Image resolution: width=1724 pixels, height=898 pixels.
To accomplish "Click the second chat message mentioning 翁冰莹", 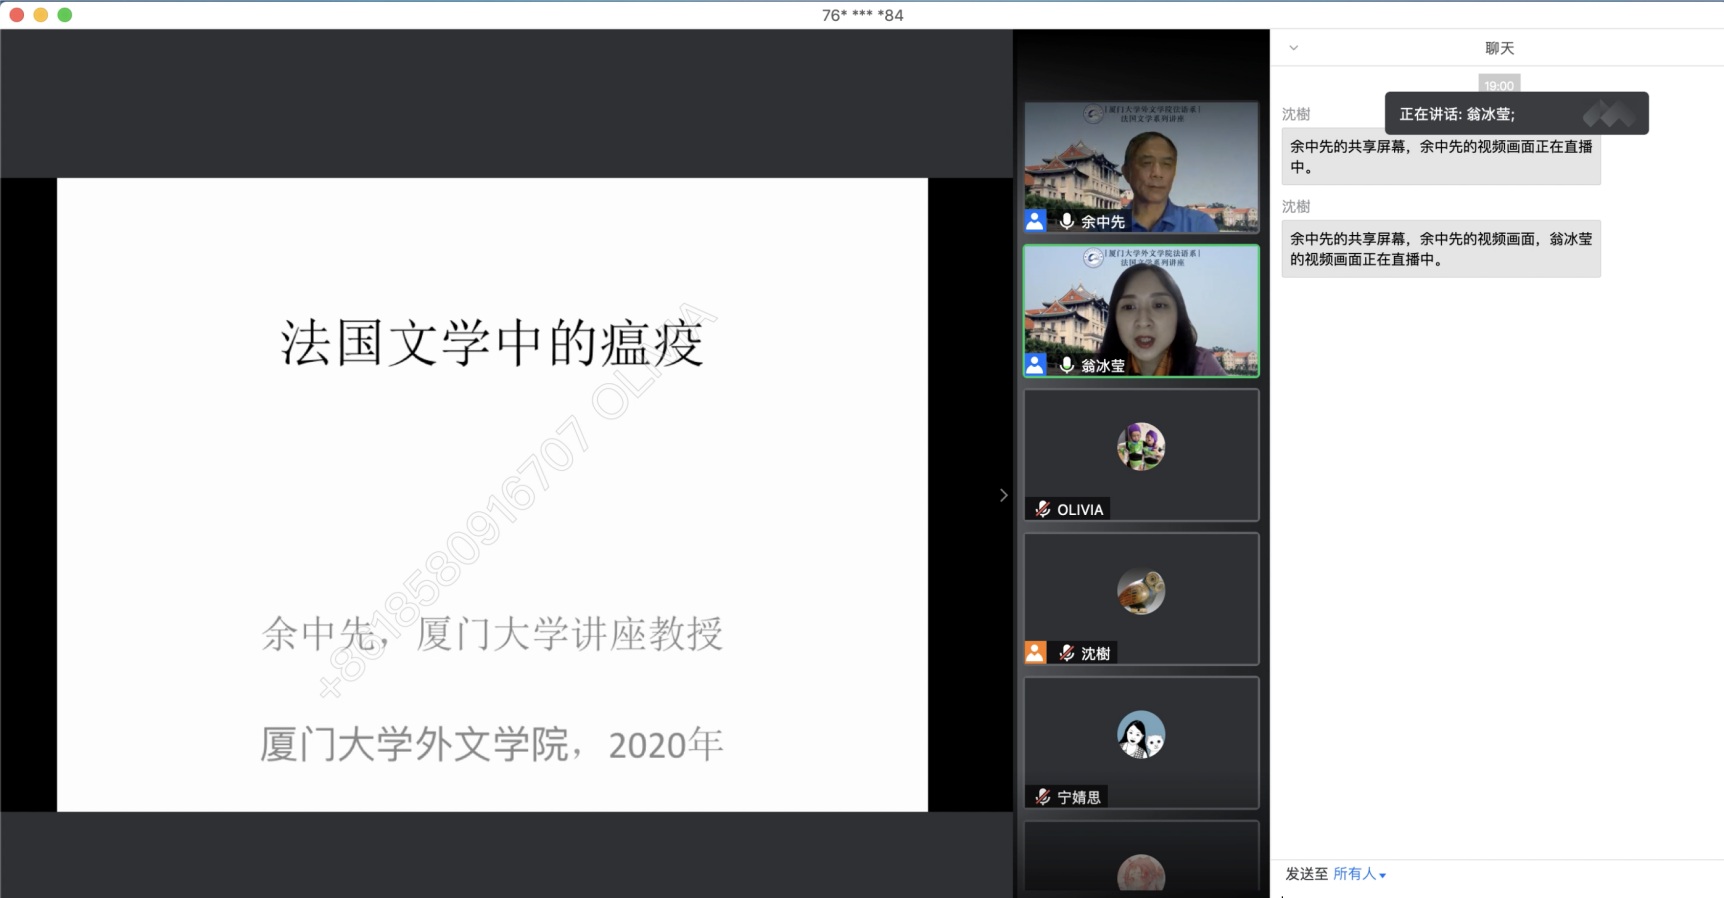I will pos(1440,249).
